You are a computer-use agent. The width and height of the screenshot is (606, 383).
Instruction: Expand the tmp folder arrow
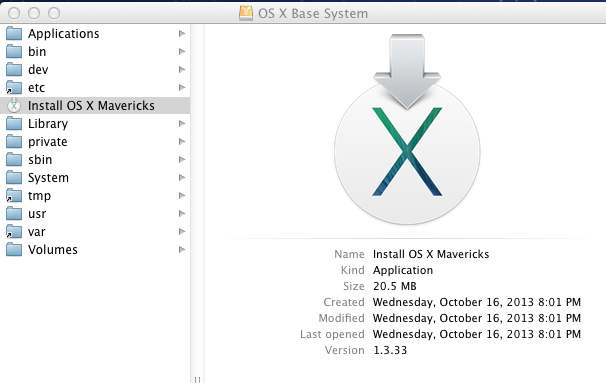182,196
